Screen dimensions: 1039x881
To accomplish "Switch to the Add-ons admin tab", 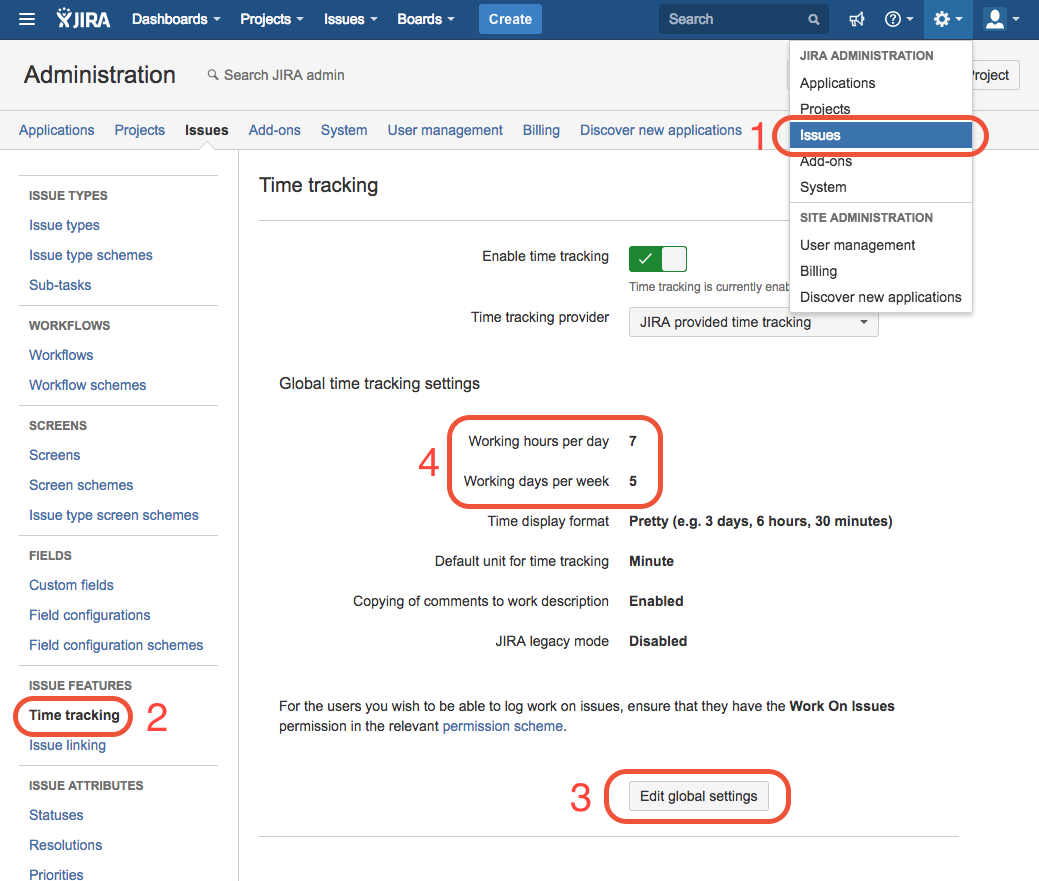I will click(x=274, y=130).
